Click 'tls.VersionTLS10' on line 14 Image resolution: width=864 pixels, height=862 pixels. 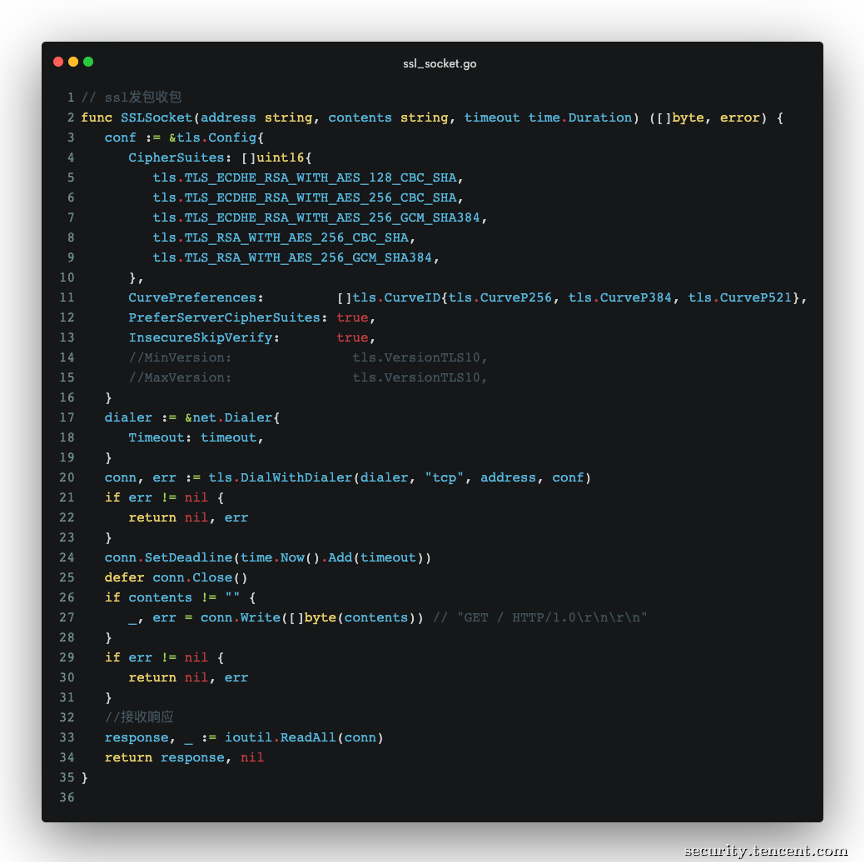(x=416, y=358)
